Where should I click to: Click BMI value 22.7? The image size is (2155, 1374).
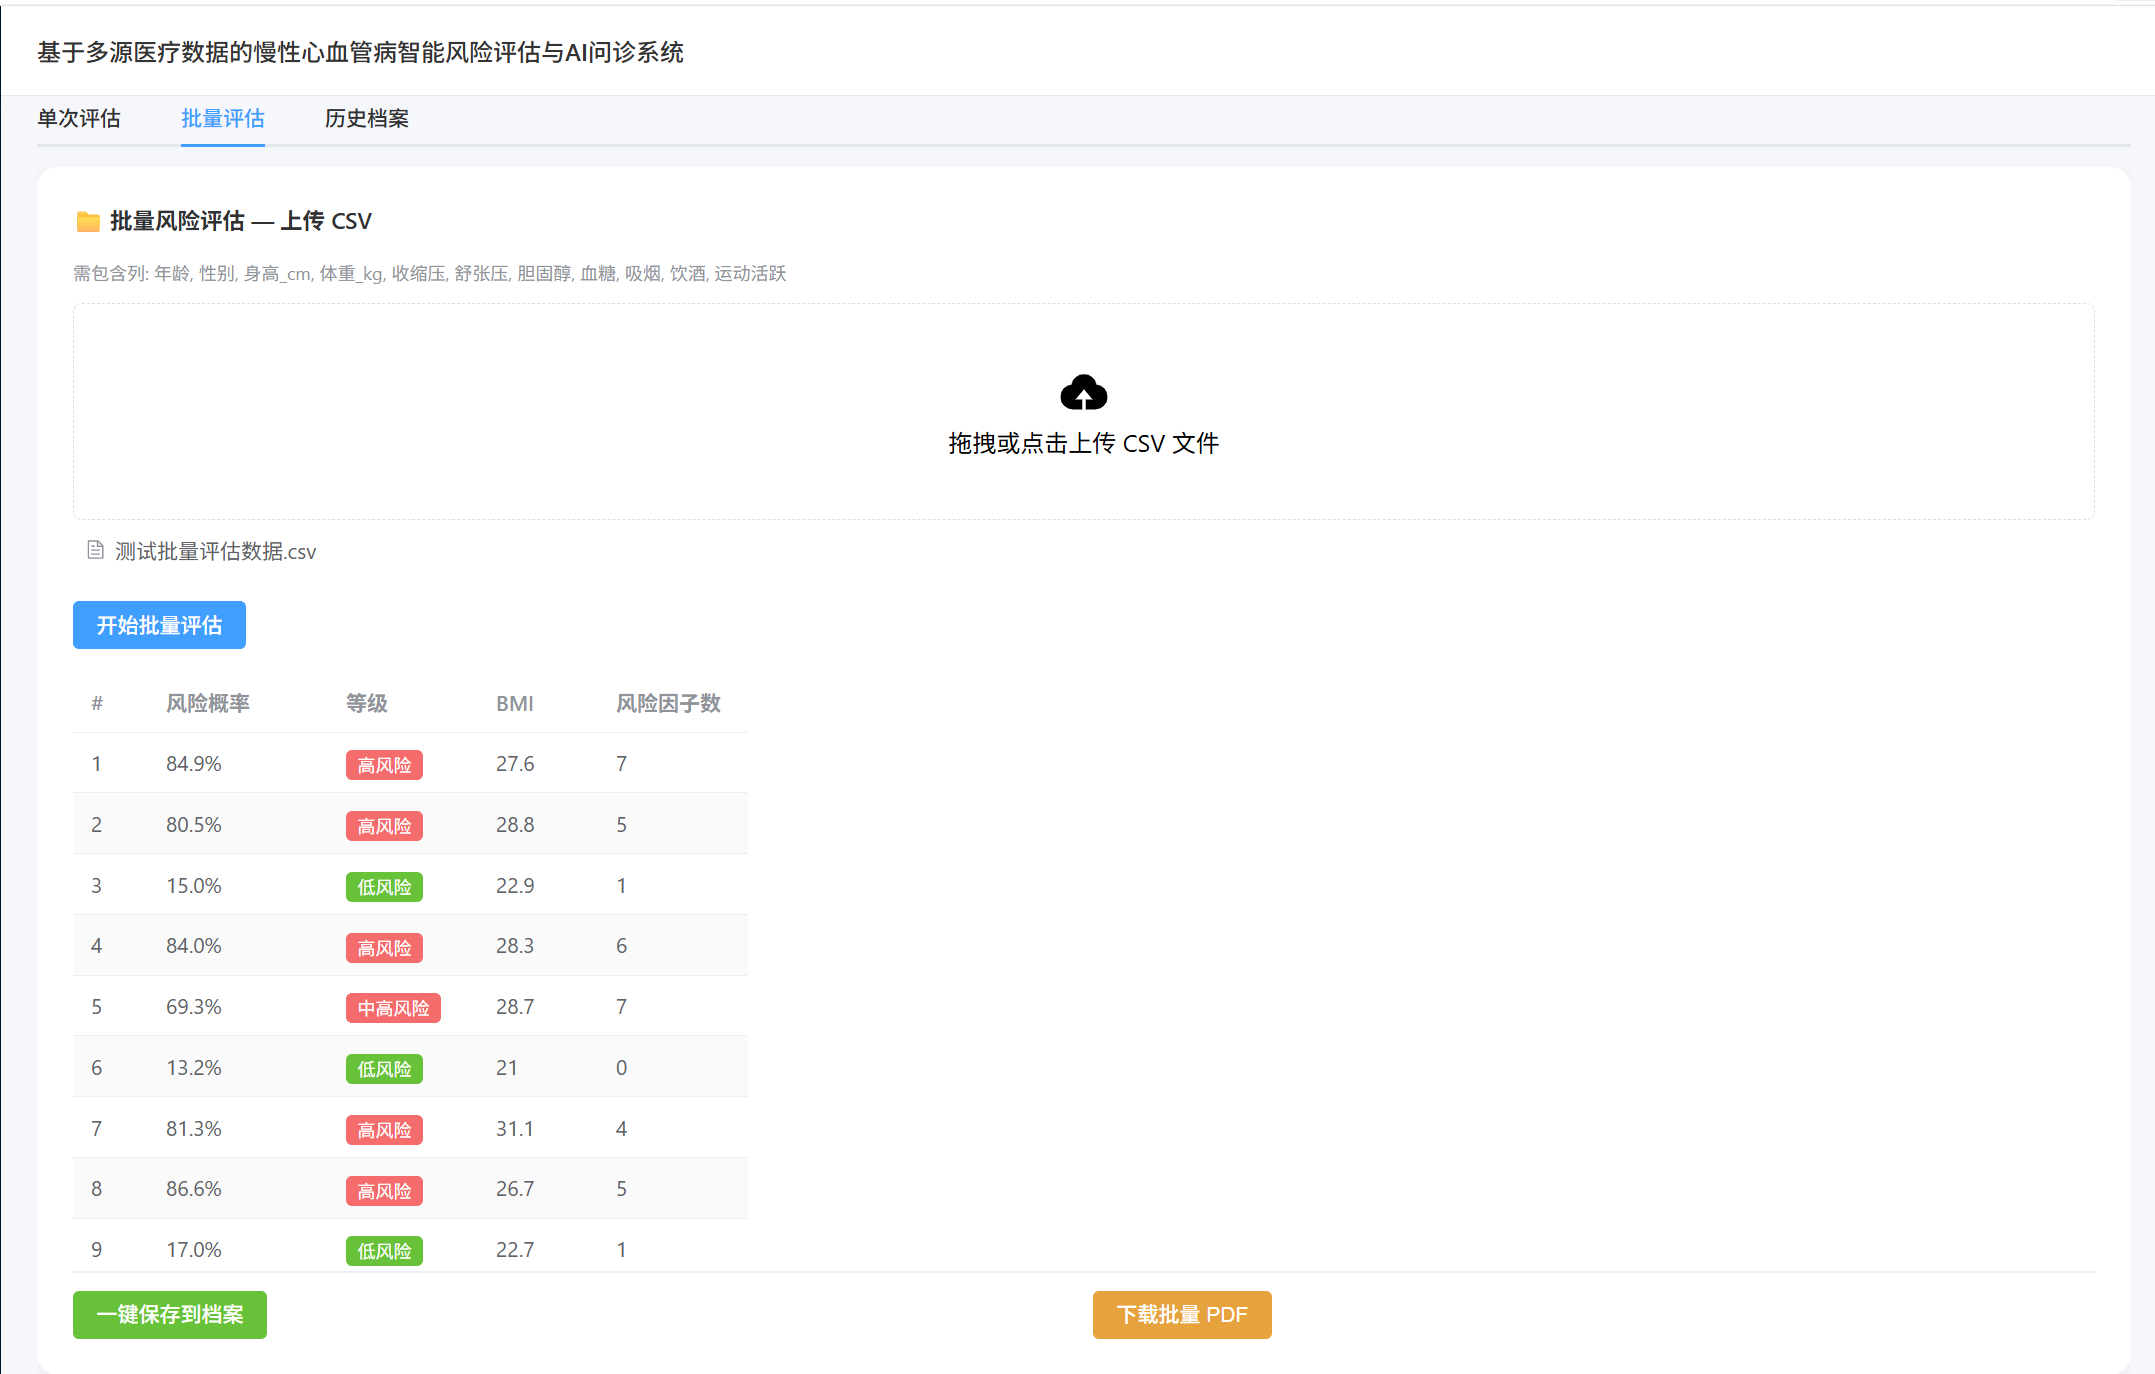(515, 1250)
